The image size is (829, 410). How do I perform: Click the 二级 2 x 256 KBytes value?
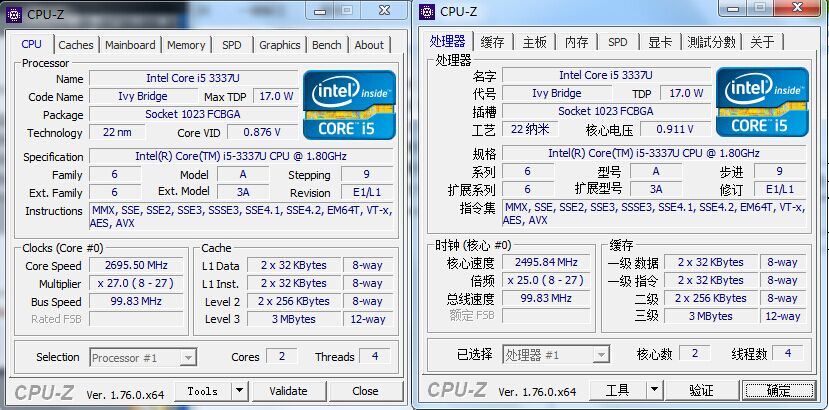pyautogui.click(x=710, y=298)
